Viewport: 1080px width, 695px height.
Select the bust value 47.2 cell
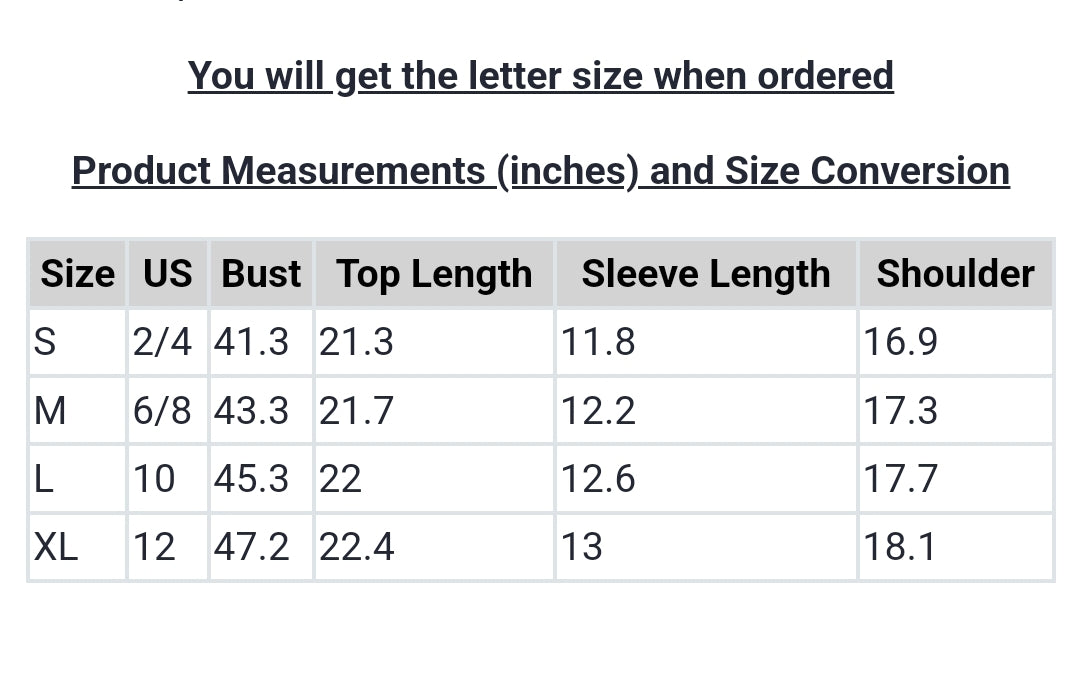251,547
